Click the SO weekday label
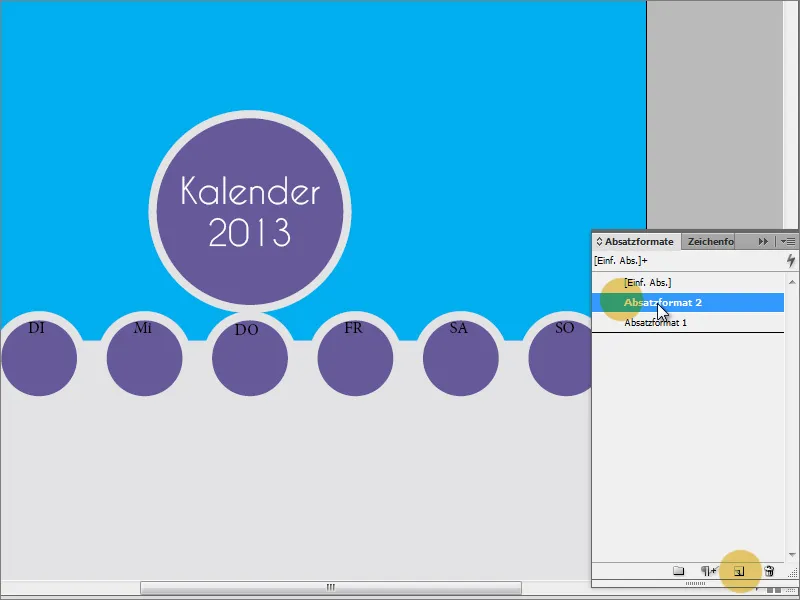Screen dimensions: 800x600 (565, 328)
